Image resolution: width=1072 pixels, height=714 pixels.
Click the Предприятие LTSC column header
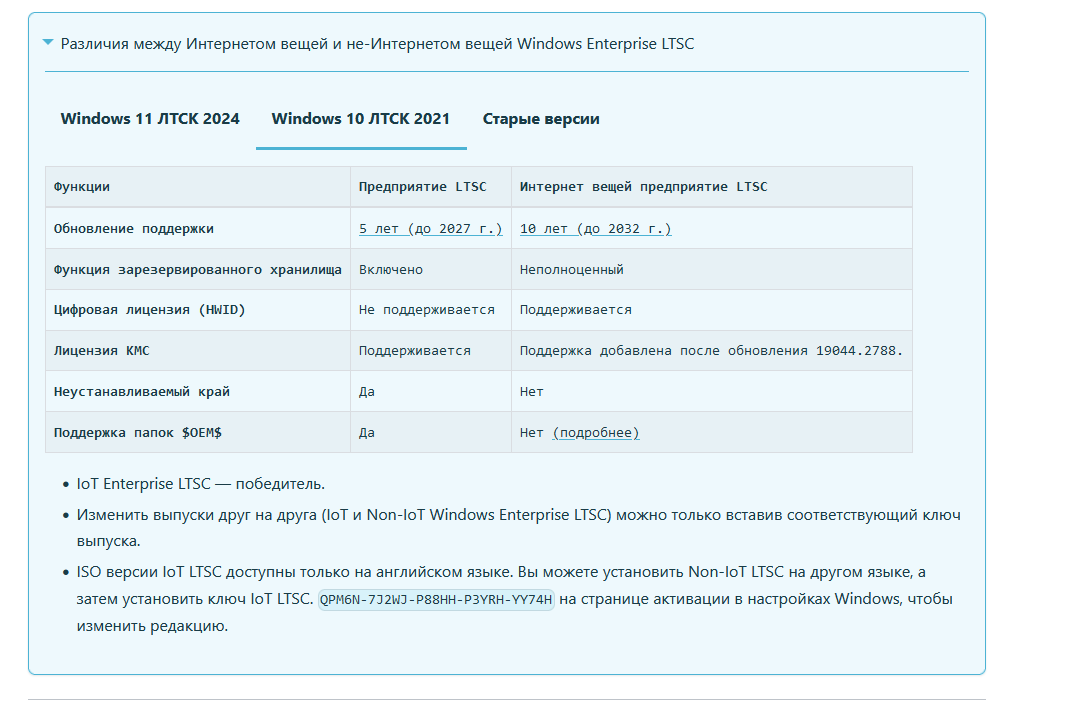431,187
